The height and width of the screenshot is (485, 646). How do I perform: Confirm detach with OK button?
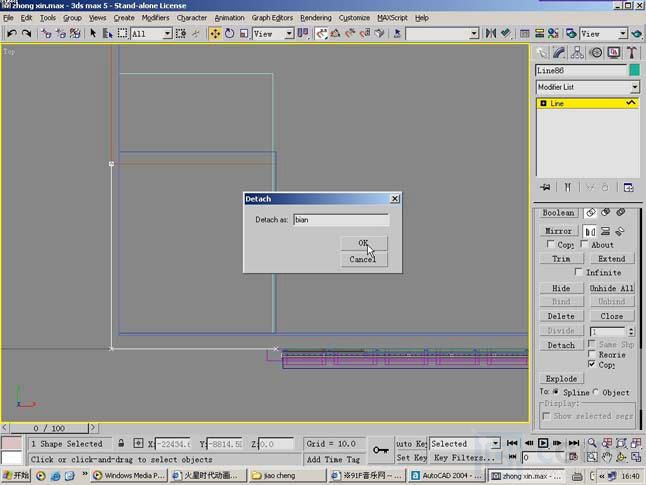364,243
